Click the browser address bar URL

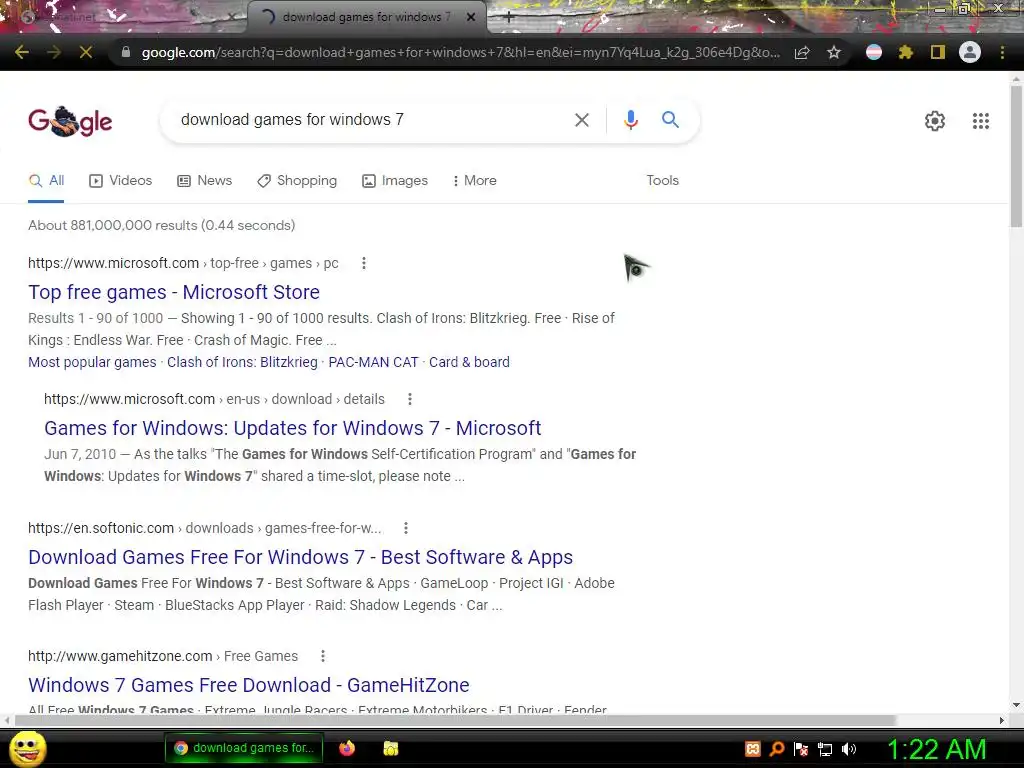[x=460, y=52]
